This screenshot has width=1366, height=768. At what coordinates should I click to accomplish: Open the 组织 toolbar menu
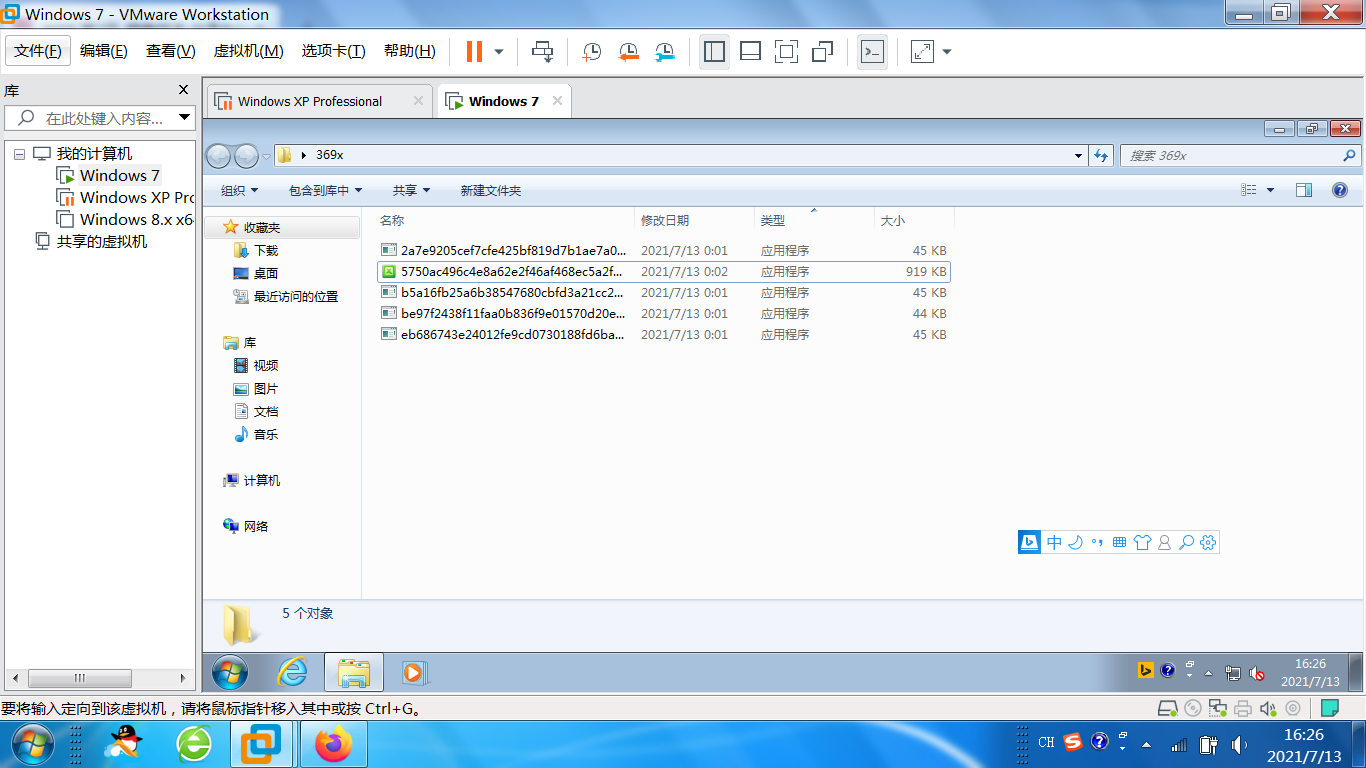[240, 190]
